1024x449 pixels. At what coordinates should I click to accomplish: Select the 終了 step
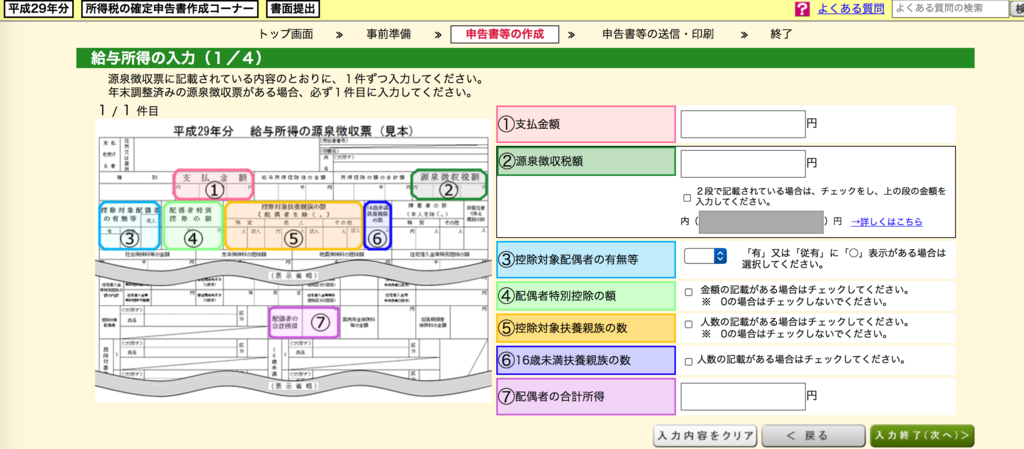(781, 35)
